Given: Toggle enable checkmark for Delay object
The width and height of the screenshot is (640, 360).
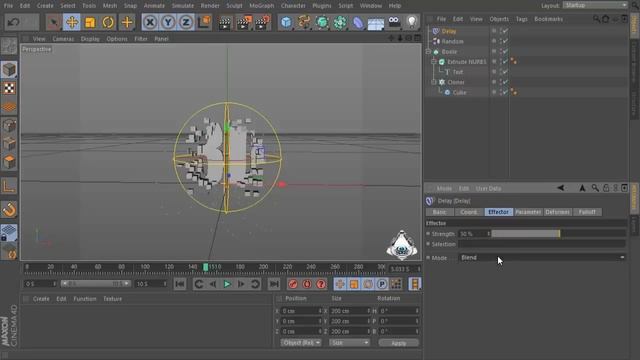Looking at the screenshot, I should click(x=506, y=31).
